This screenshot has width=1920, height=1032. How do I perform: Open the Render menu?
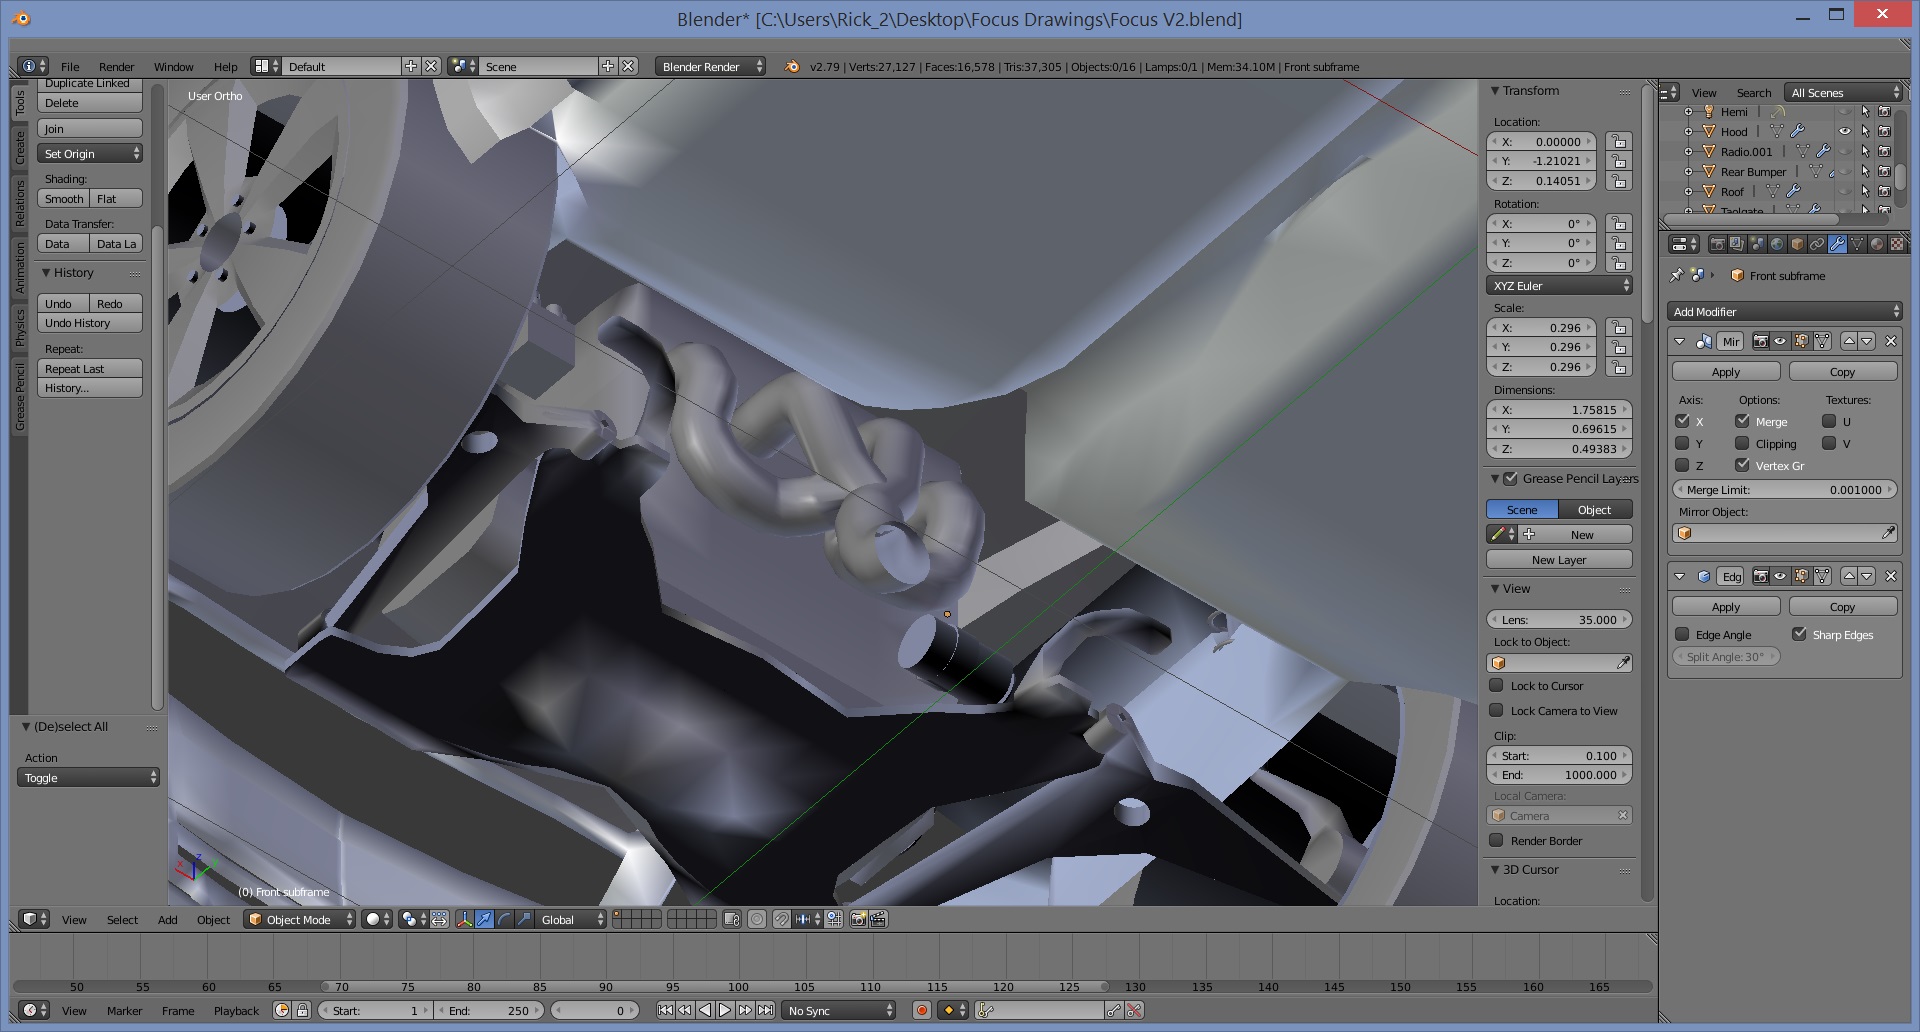click(x=116, y=67)
